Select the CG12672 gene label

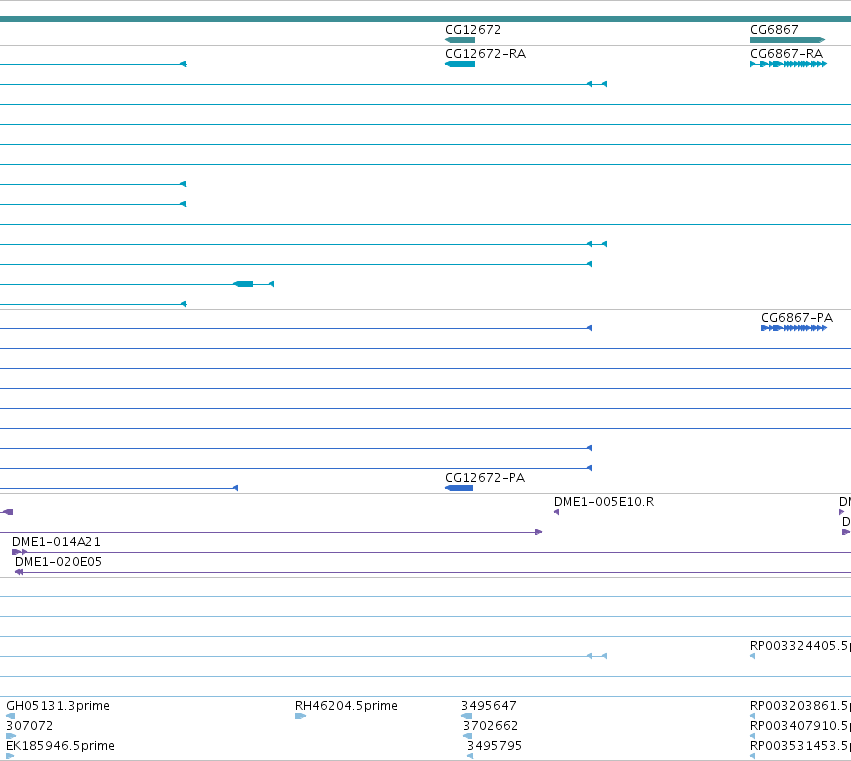pos(473,30)
